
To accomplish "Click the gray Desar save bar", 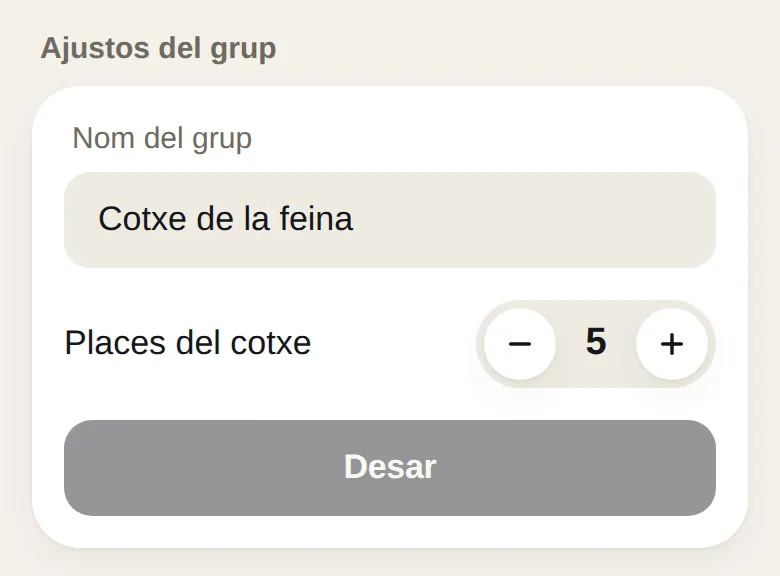I will pyautogui.click(x=390, y=468).
